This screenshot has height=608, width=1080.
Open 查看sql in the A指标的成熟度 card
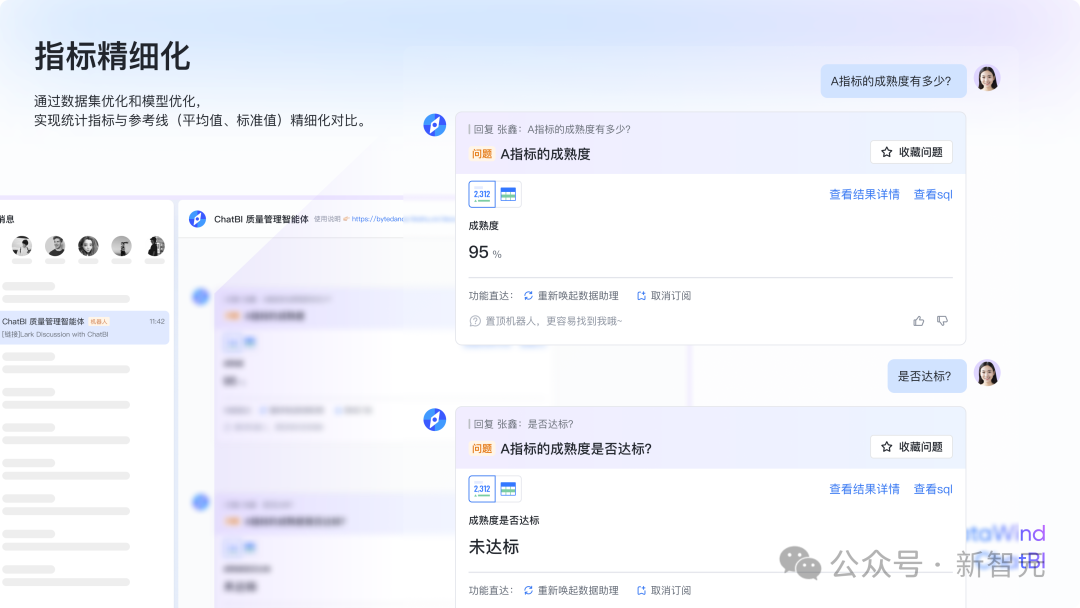point(933,194)
